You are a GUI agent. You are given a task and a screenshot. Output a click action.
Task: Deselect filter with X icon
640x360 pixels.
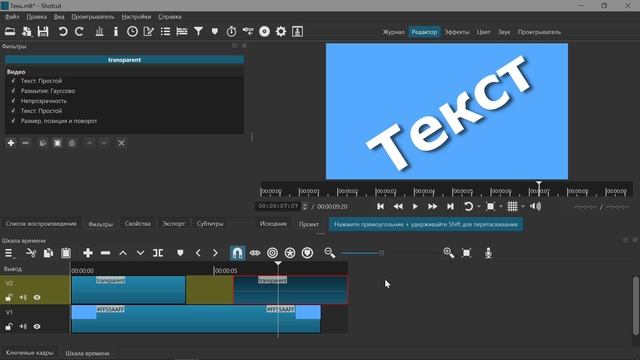pos(121,143)
